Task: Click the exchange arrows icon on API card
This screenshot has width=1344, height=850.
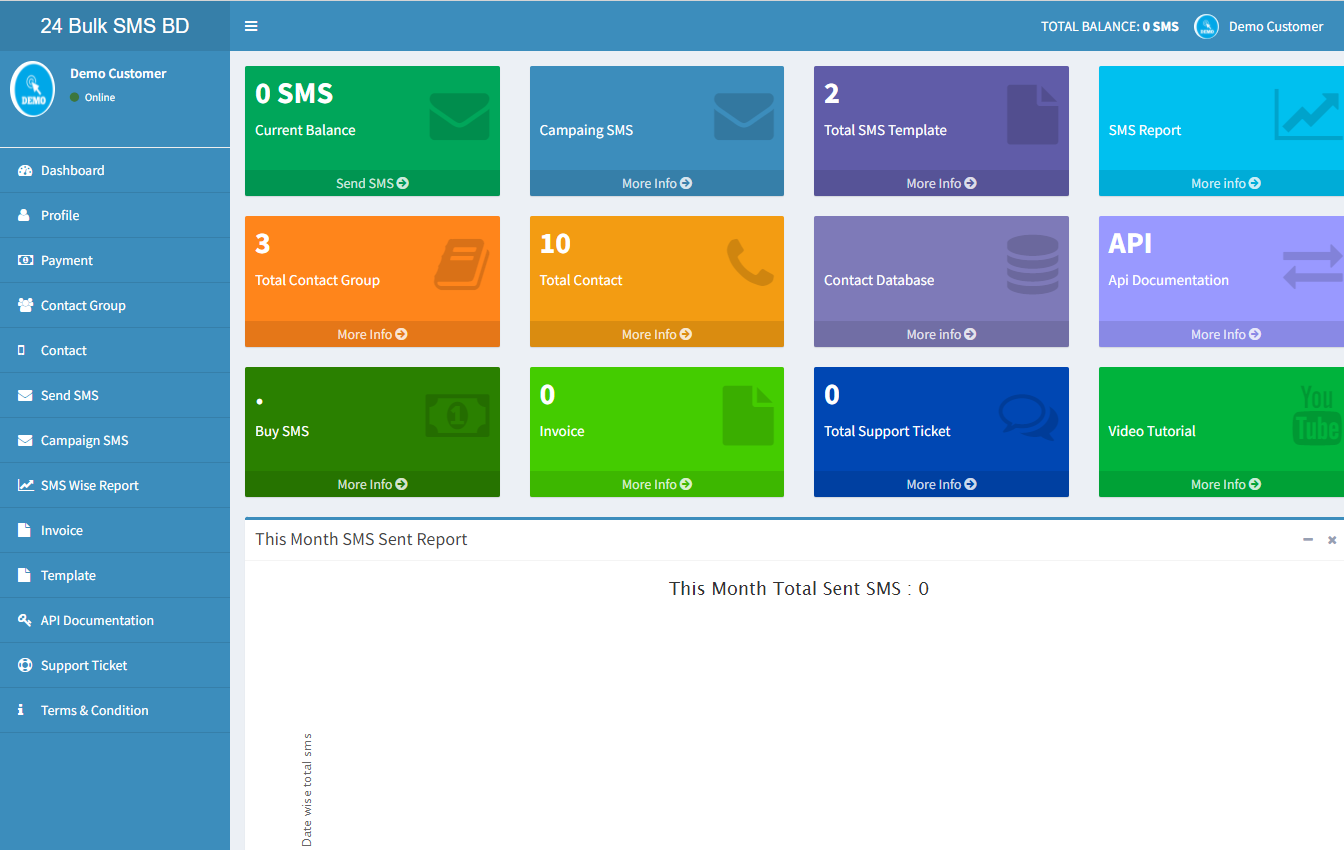Action: (x=1312, y=267)
